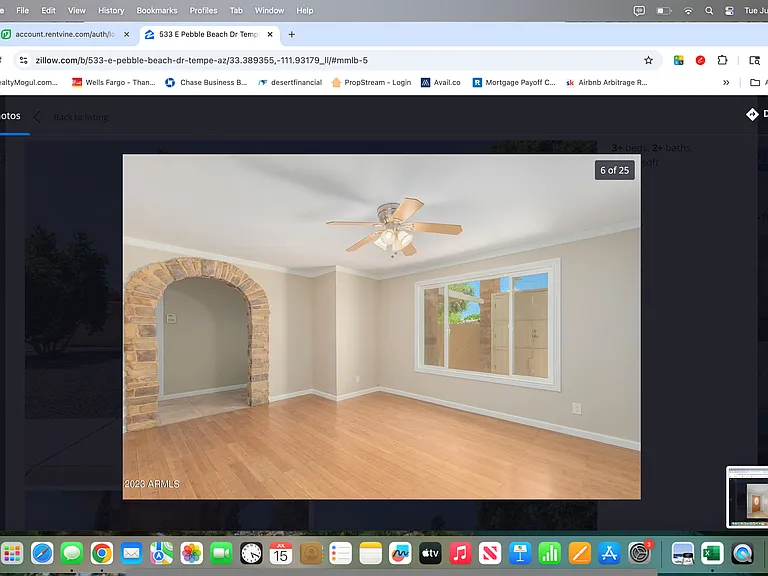The width and height of the screenshot is (768, 576).
Task: Click the living room listing photo
Action: 382,327
